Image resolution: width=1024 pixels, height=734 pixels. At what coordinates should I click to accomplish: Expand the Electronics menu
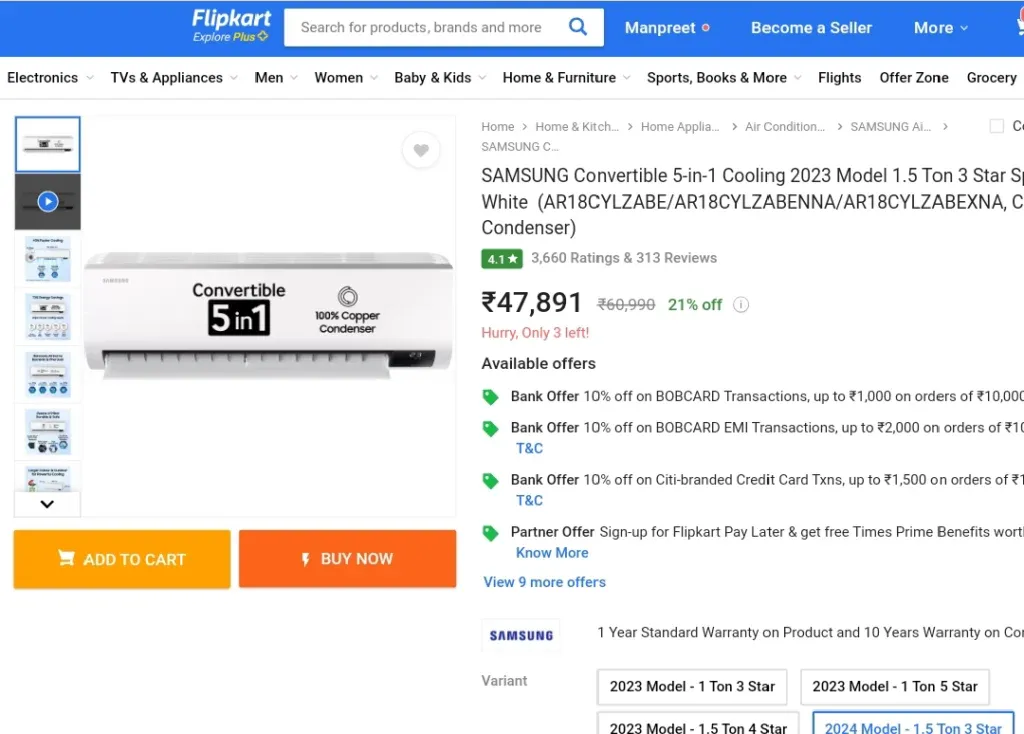coord(50,78)
